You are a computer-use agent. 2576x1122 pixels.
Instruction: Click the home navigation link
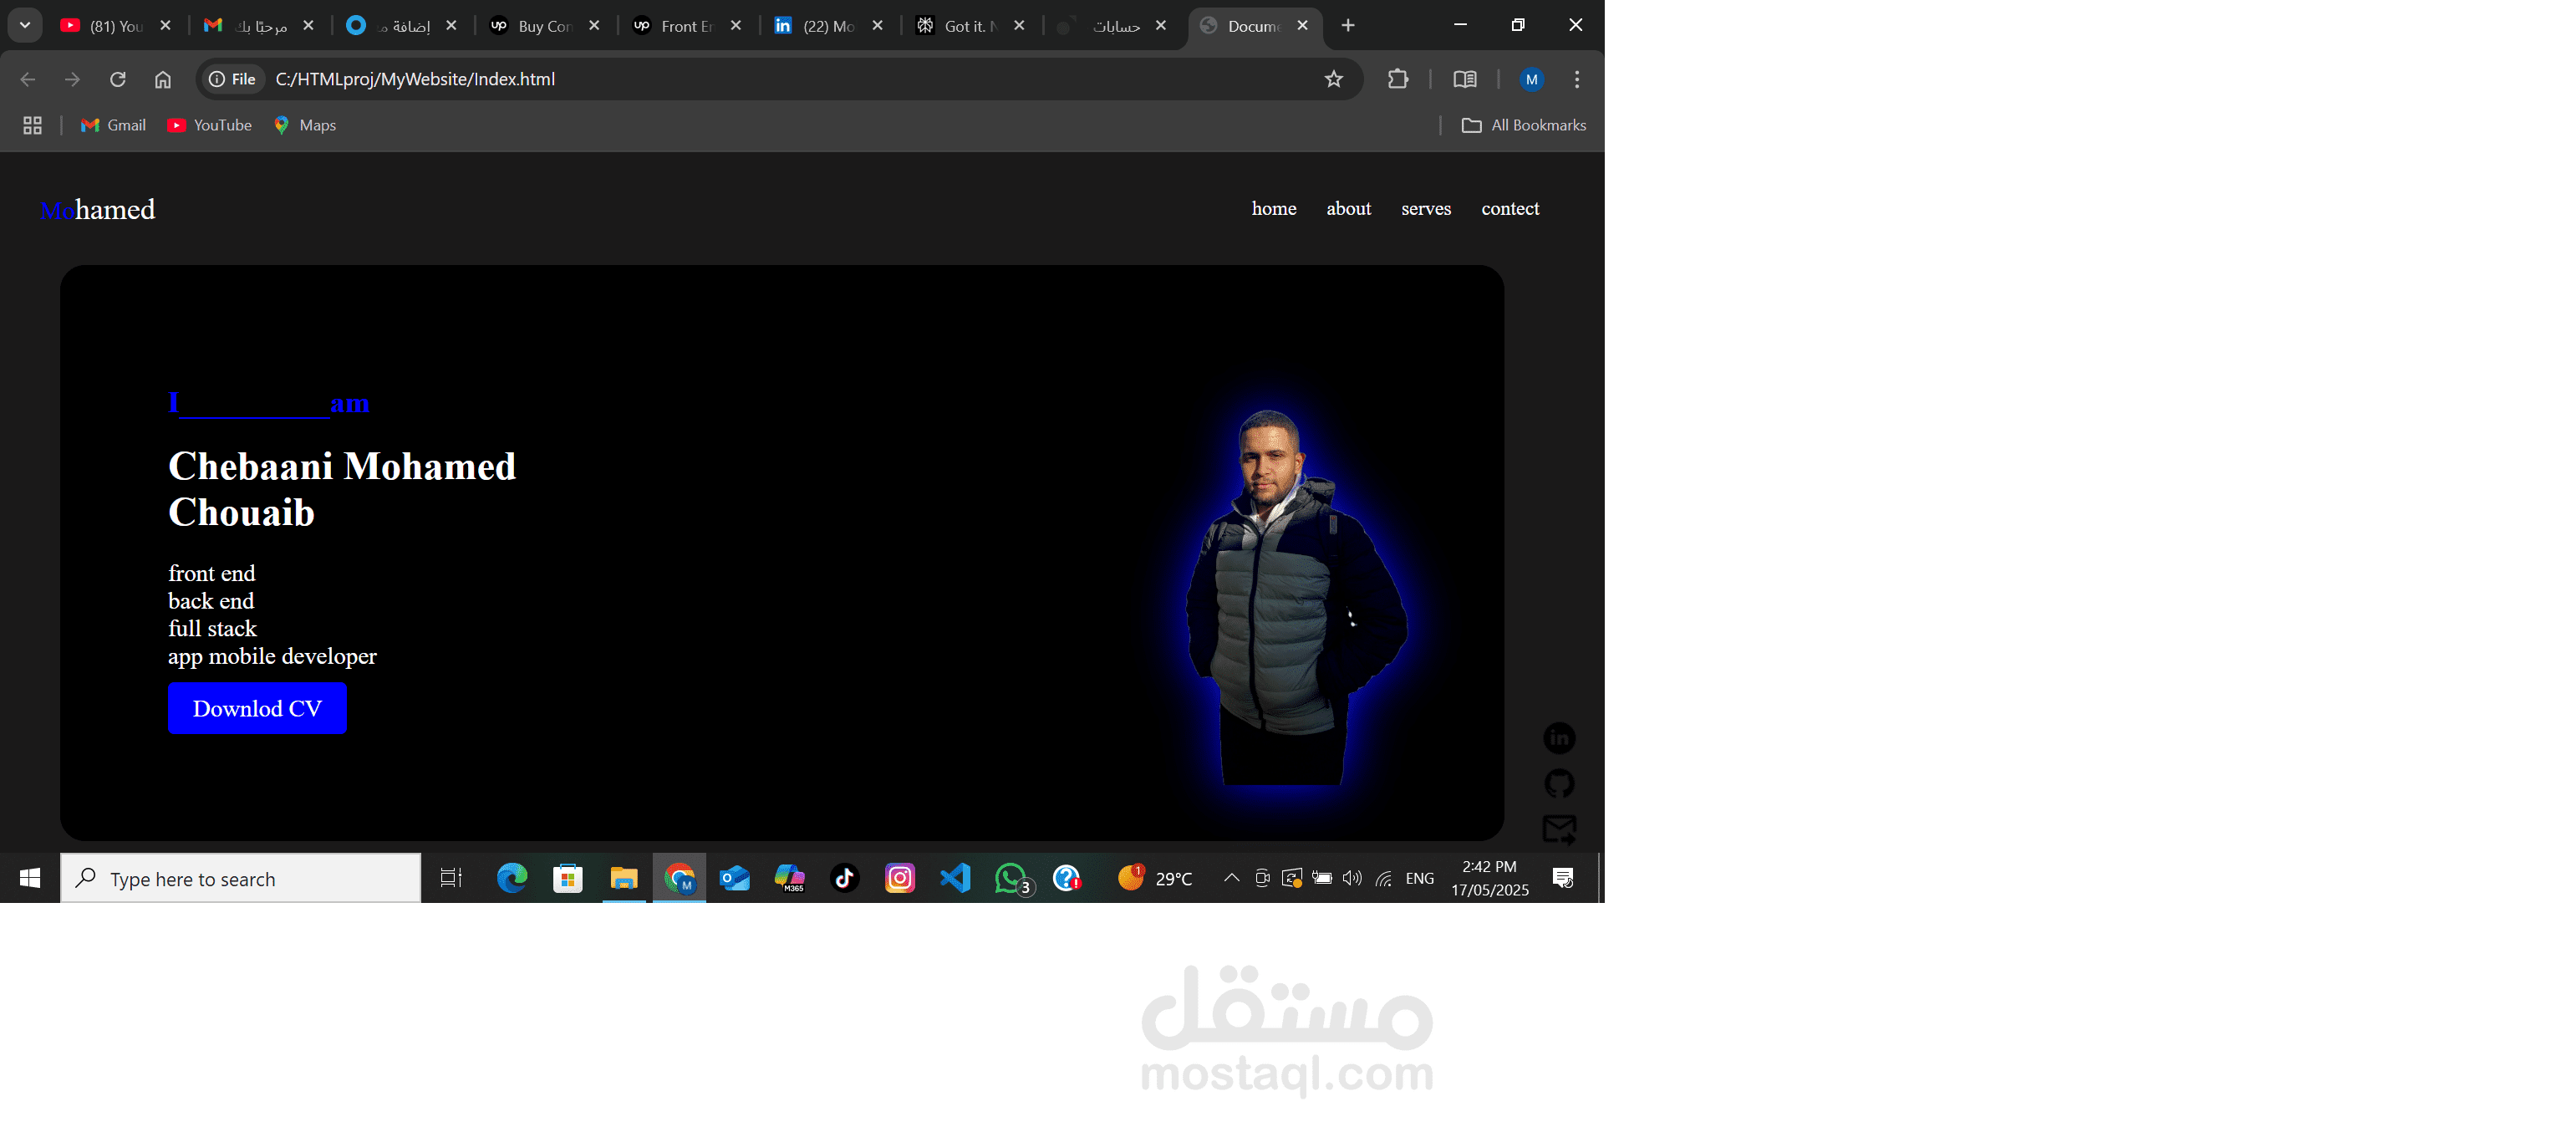[x=1274, y=208]
